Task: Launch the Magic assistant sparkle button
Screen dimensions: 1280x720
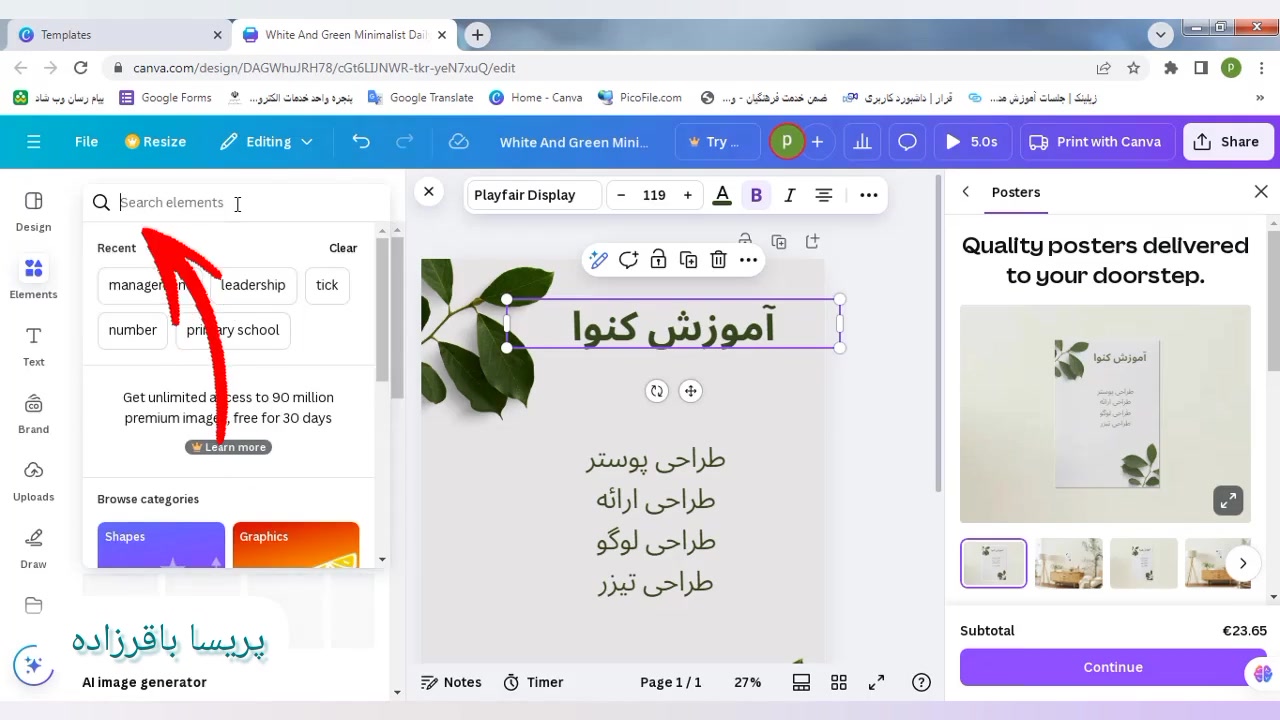Action: coord(33,665)
